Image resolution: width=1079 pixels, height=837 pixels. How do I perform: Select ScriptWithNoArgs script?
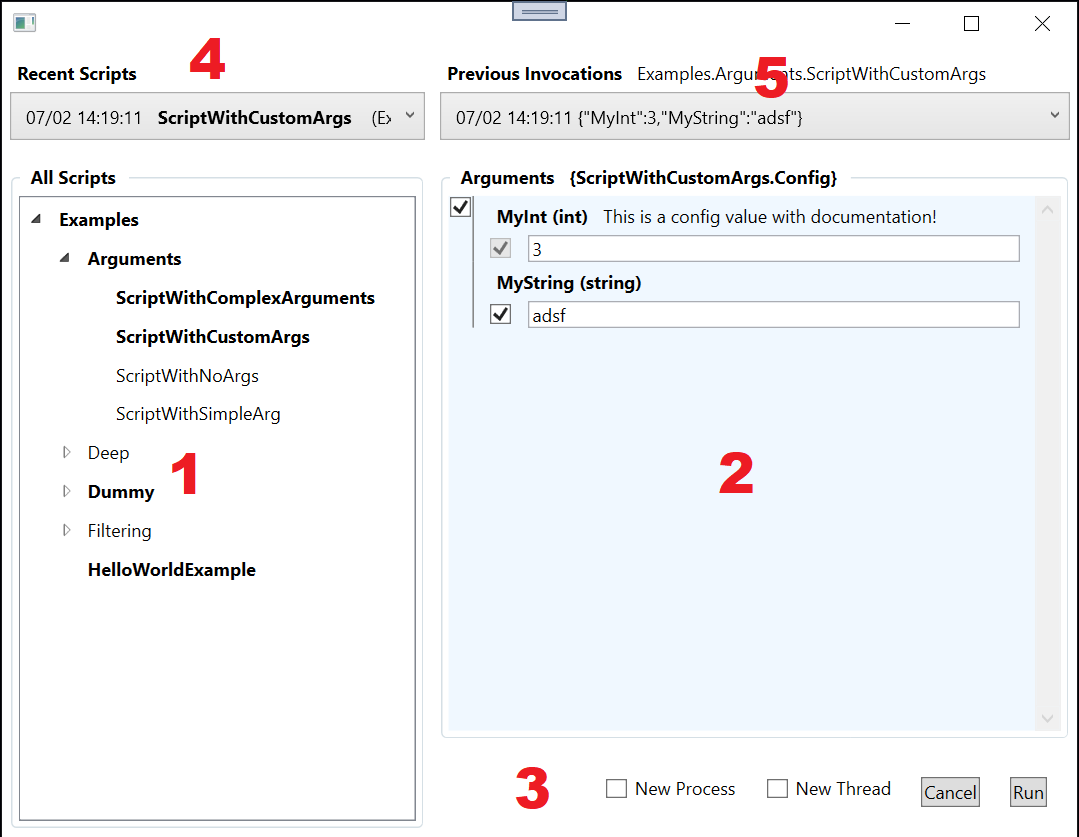(x=187, y=376)
